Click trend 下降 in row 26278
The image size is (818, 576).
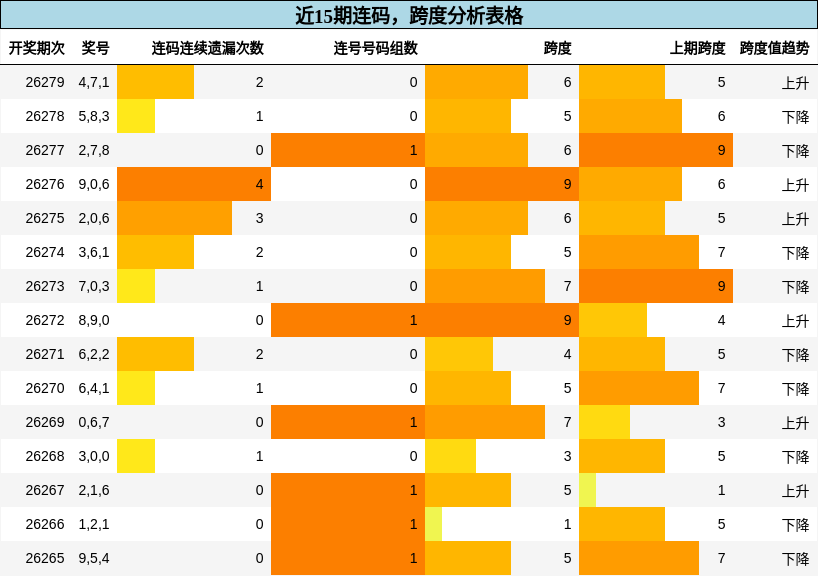[795, 116]
